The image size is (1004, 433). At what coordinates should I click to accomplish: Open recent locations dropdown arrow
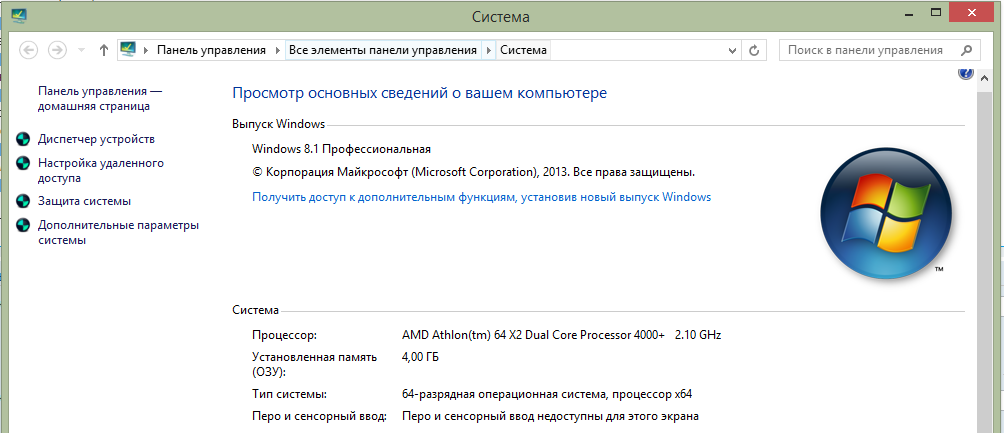click(81, 50)
